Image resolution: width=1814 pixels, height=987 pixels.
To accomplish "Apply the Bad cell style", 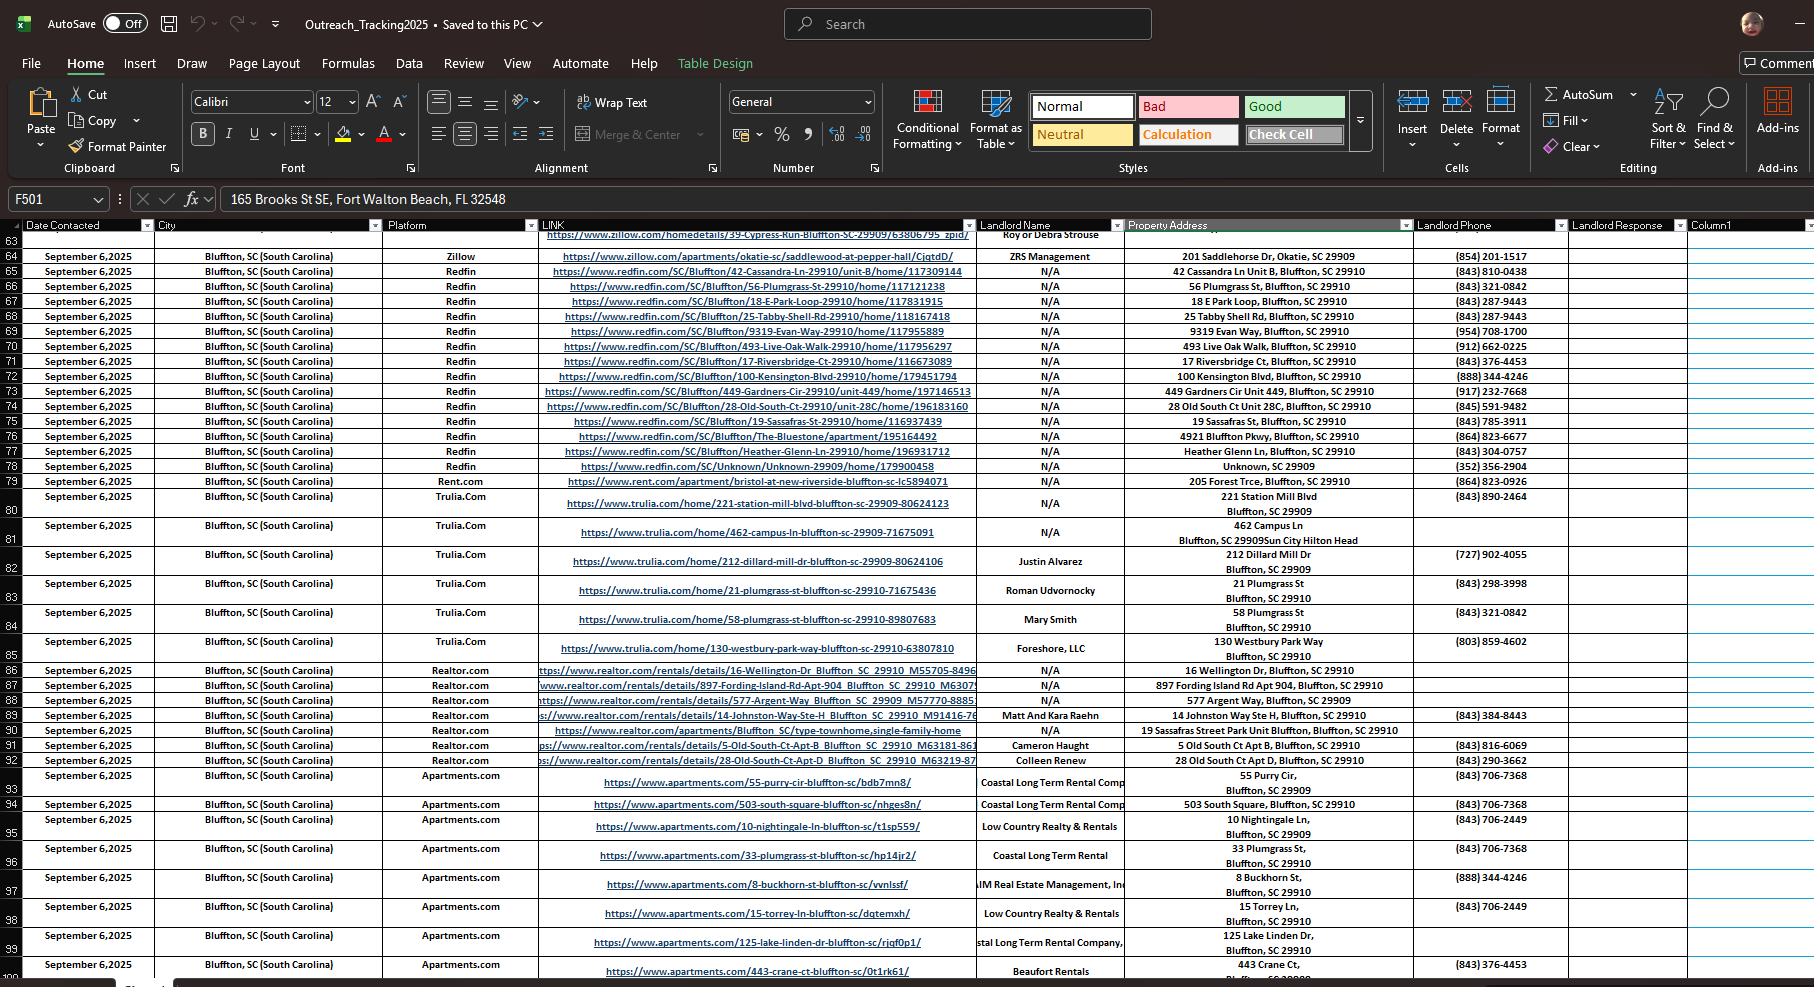I will click(x=1188, y=107).
